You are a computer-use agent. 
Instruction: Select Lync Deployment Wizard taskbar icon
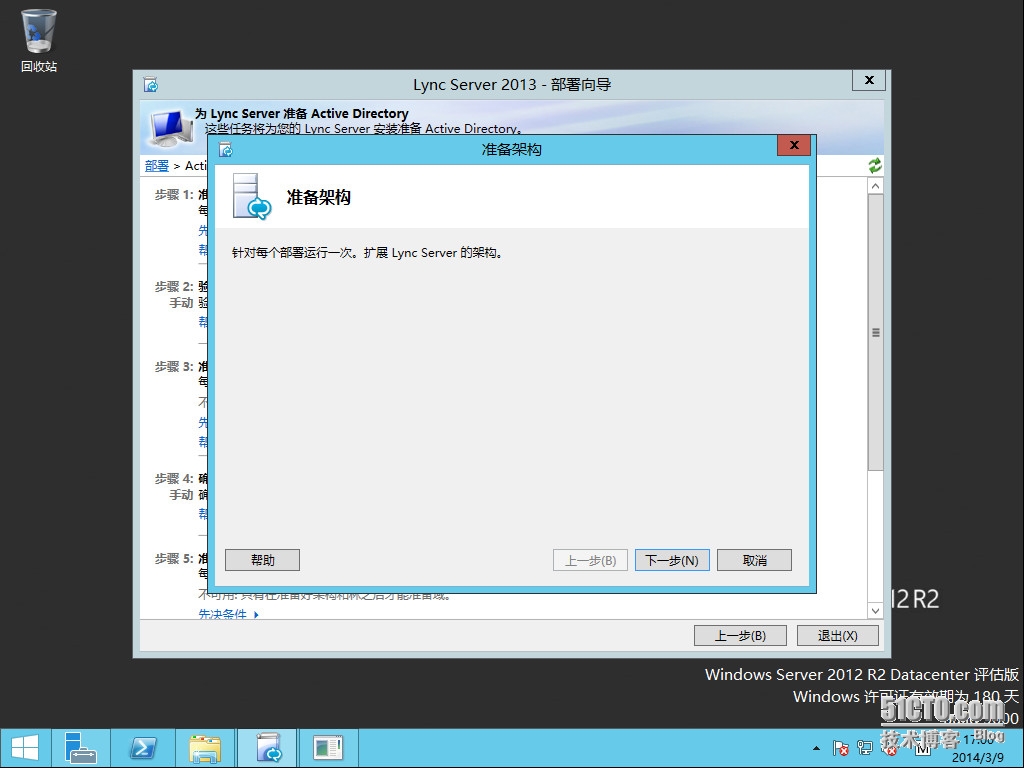(268, 748)
